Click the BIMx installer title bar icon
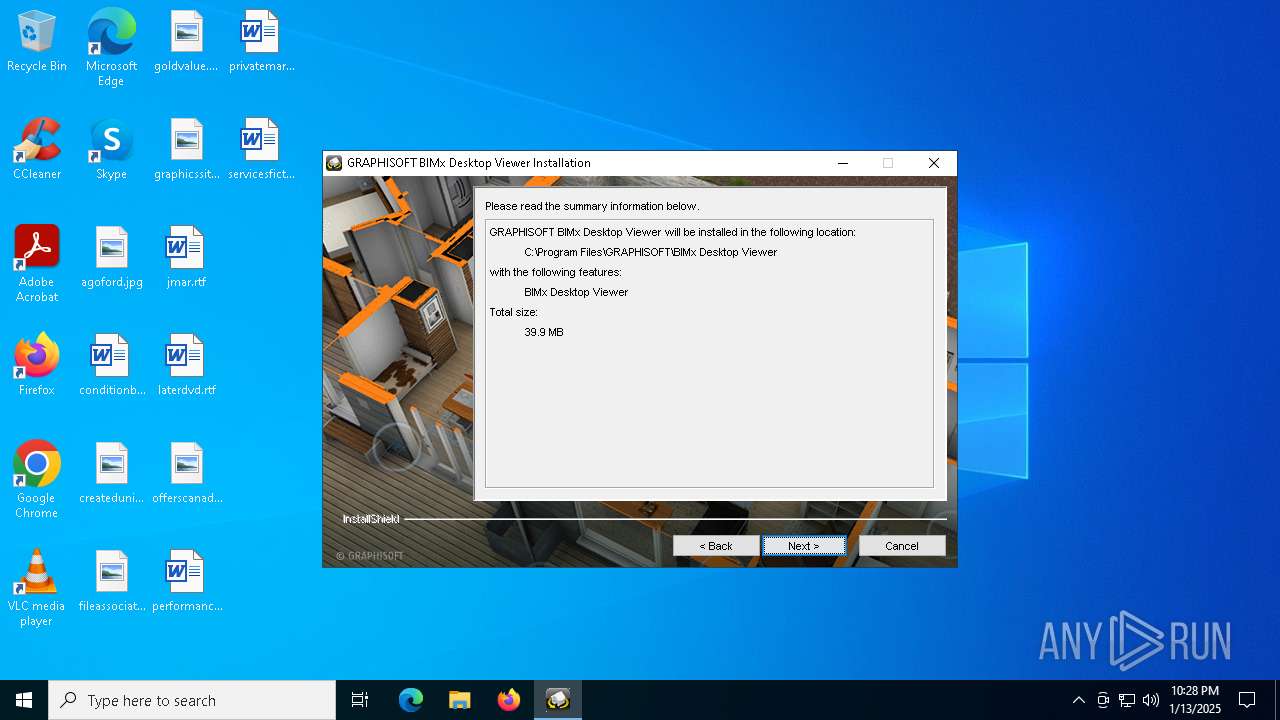 click(x=334, y=163)
